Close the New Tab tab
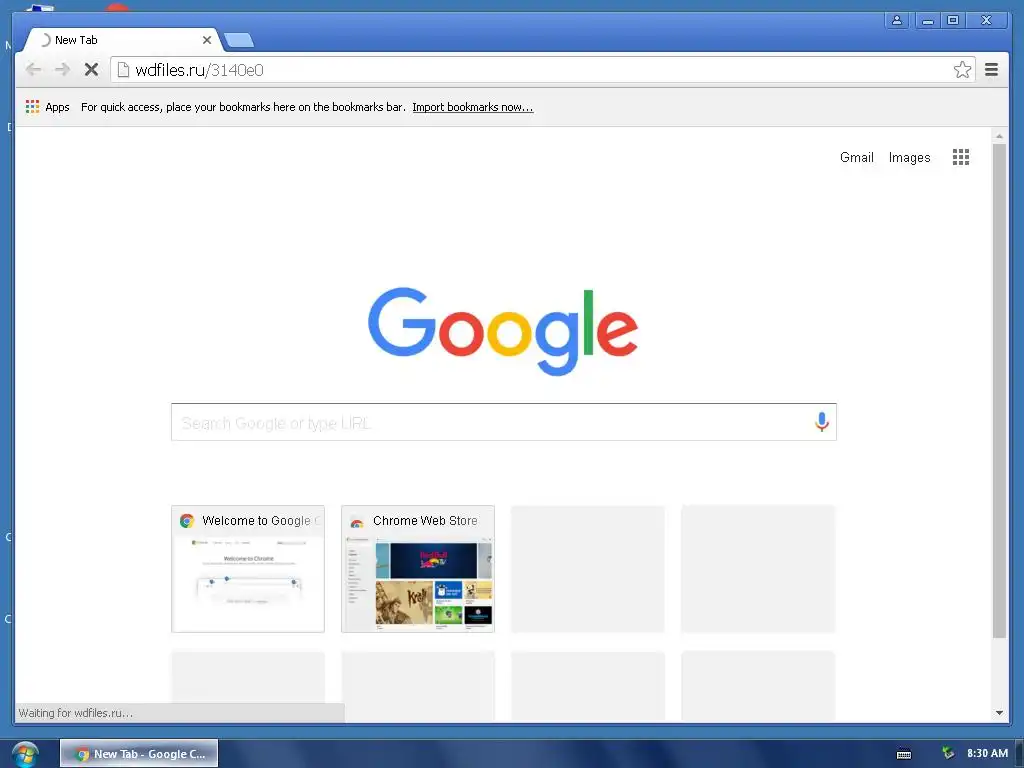 pos(207,40)
